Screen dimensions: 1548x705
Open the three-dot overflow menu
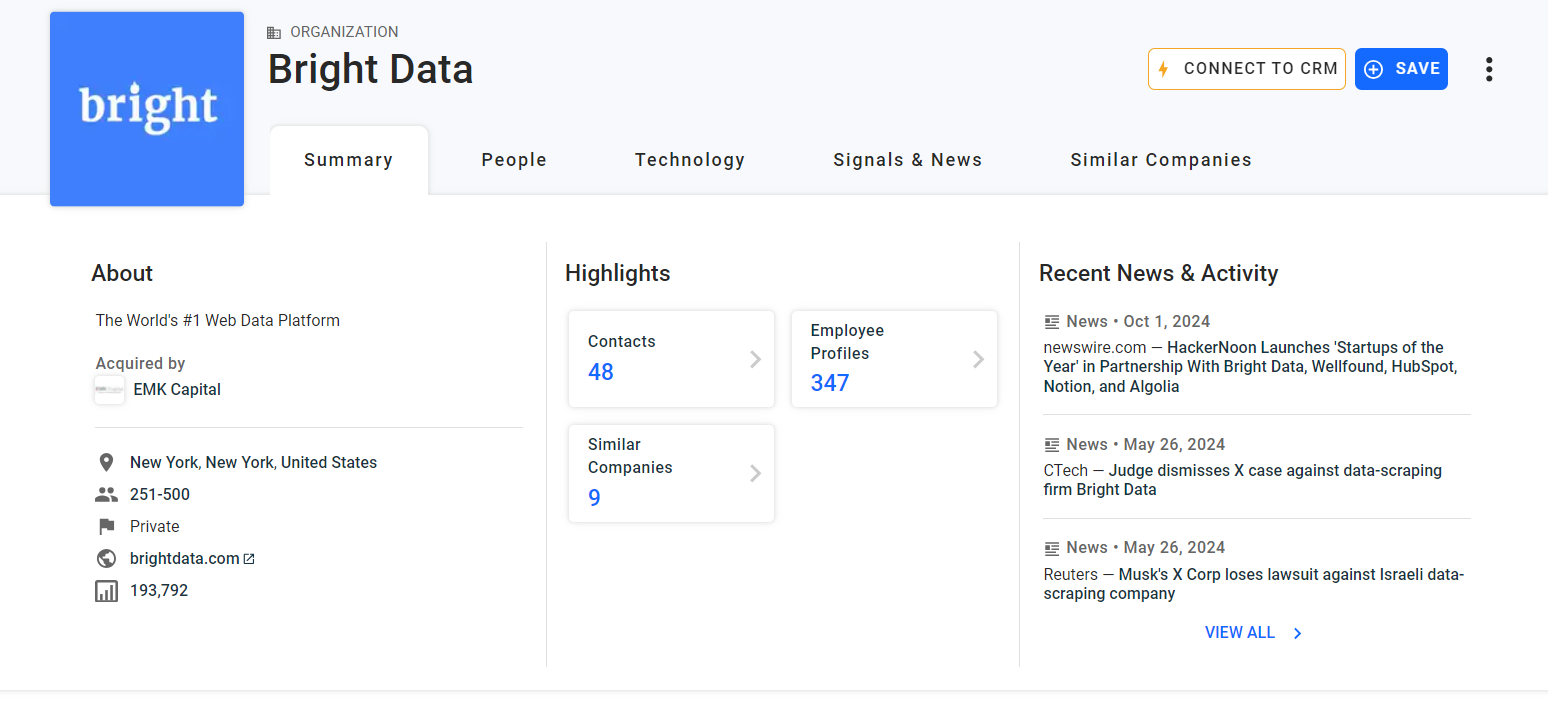pyautogui.click(x=1489, y=69)
